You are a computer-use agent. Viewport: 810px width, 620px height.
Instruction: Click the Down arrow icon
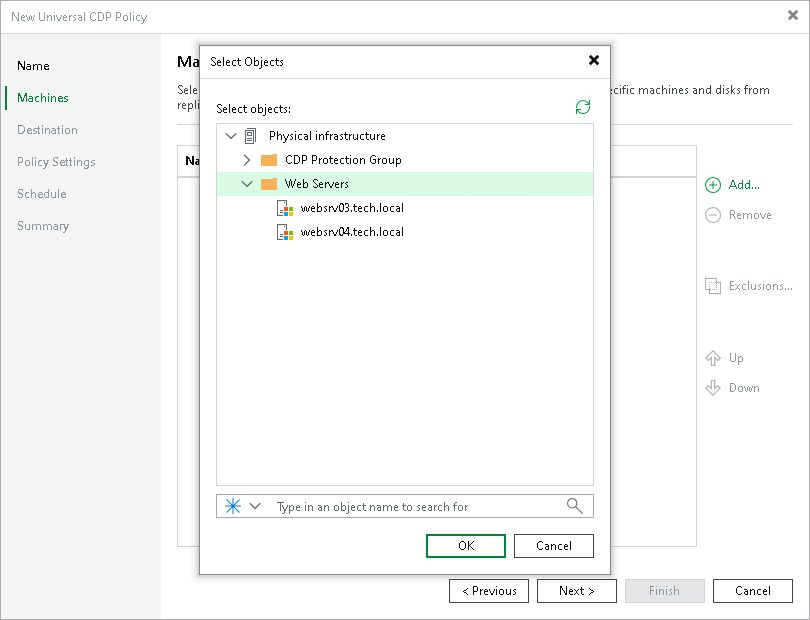(x=712, y=388)
